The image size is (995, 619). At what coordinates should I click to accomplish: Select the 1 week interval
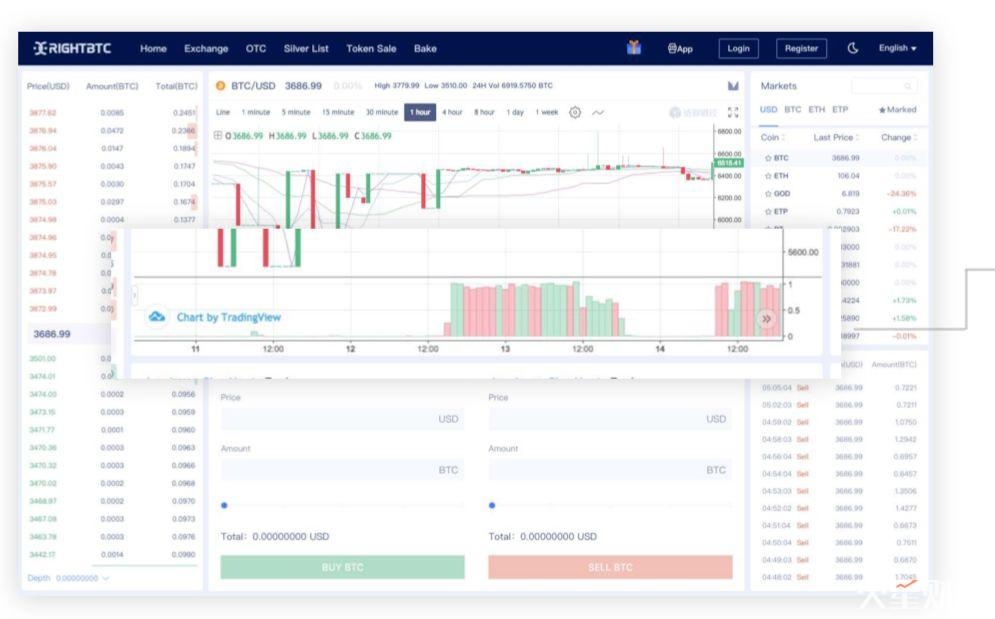point(546,112)
